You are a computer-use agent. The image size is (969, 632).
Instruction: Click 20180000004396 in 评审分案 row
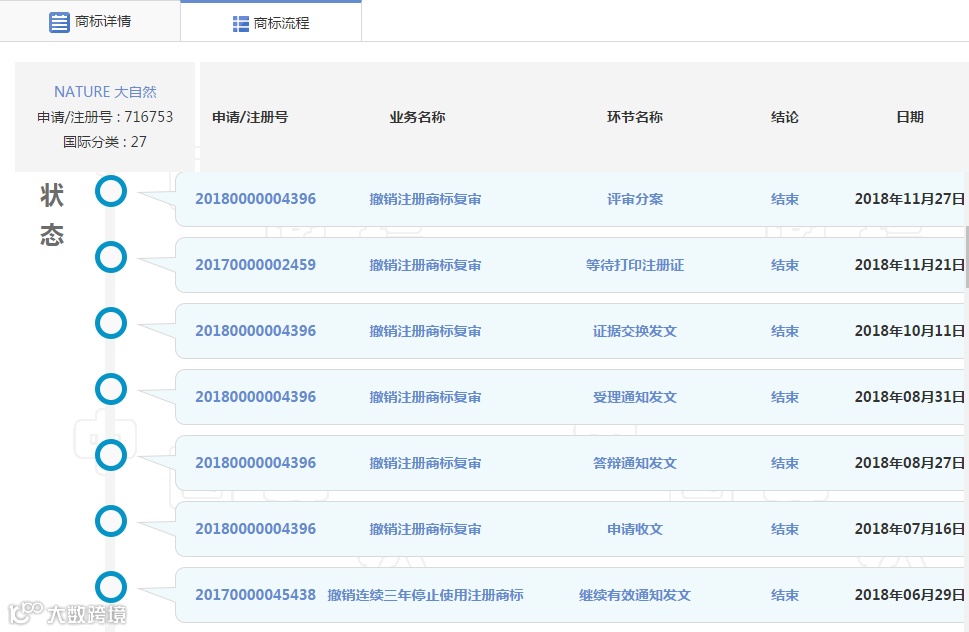(x=255, y=199)
